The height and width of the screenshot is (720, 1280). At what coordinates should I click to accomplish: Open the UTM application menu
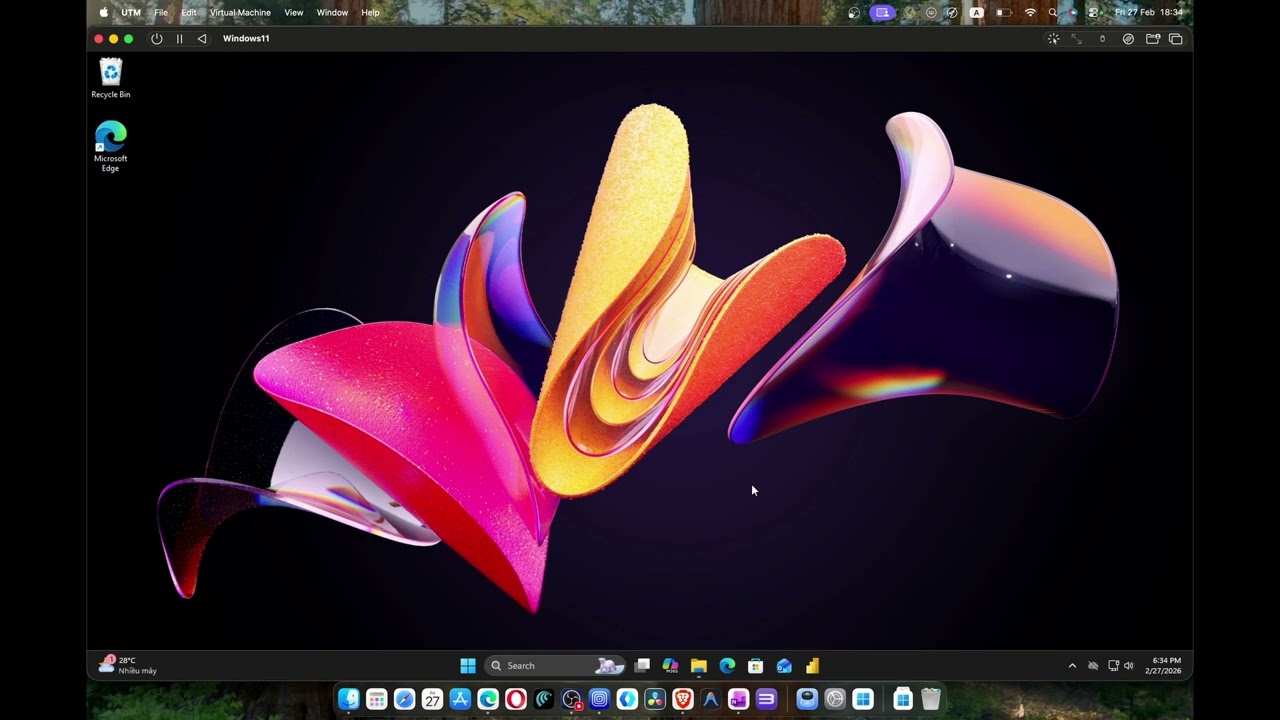(x=131, y=13)
